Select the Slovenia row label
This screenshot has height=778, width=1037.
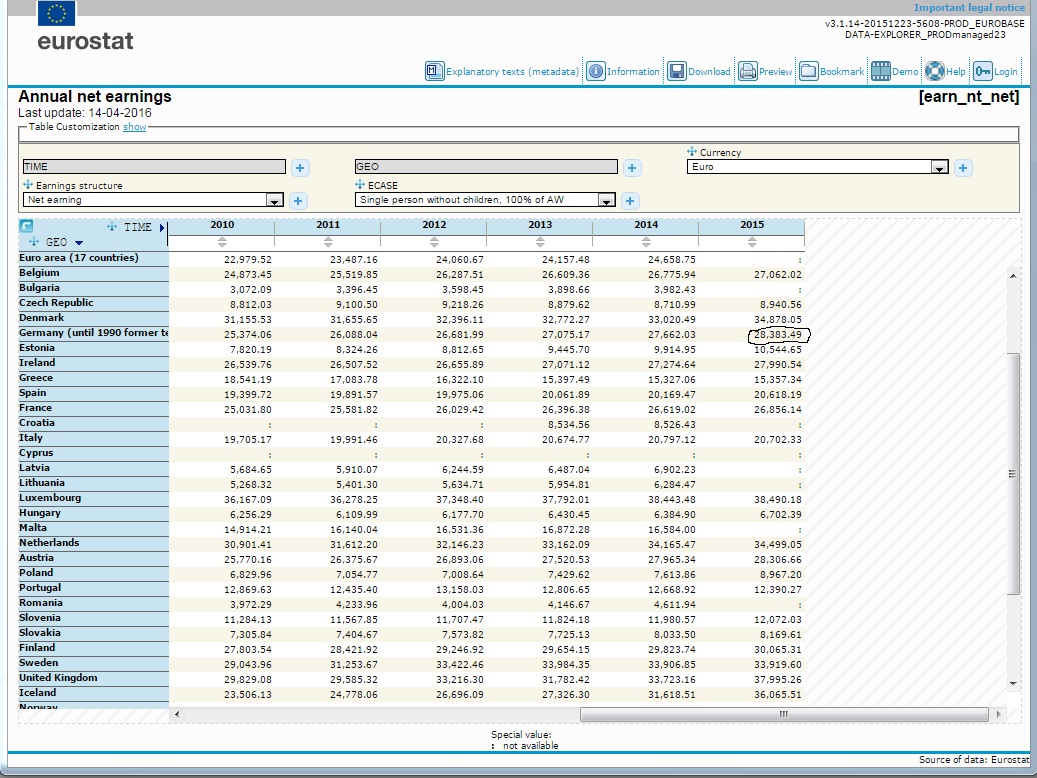(x=40, y=617)
